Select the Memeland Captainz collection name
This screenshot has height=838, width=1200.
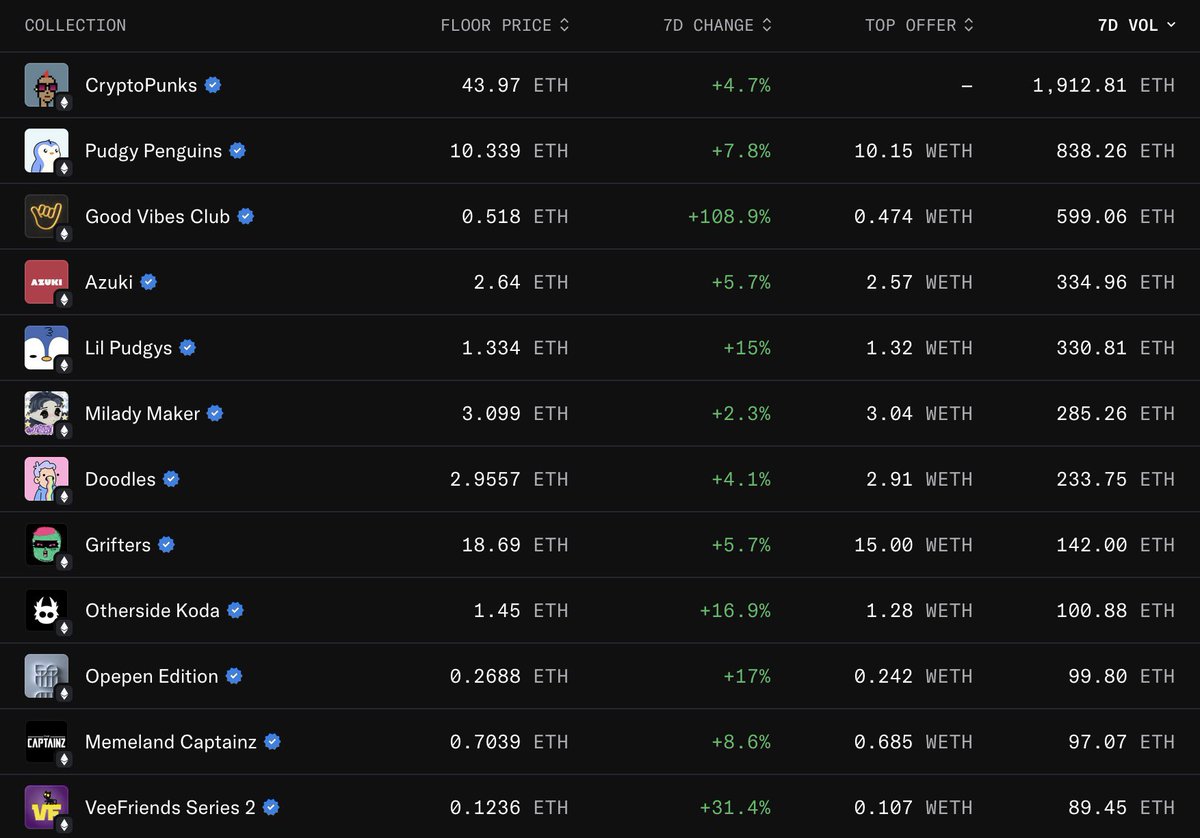click(171, 742)
